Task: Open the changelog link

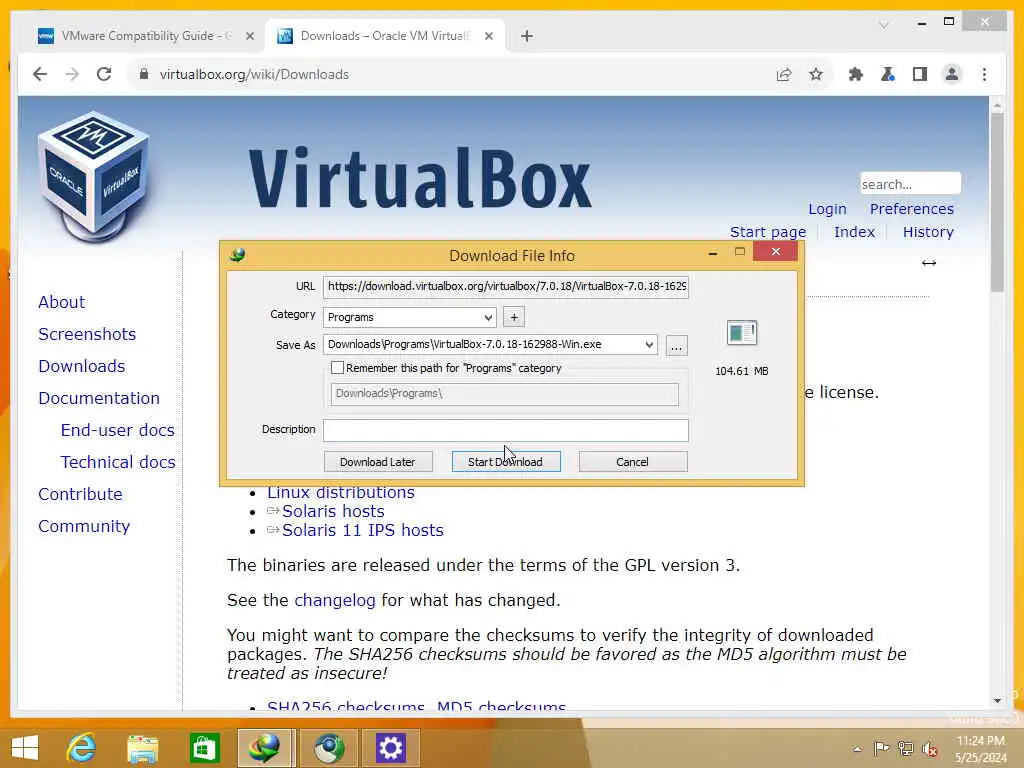Action: coord(334,600)
